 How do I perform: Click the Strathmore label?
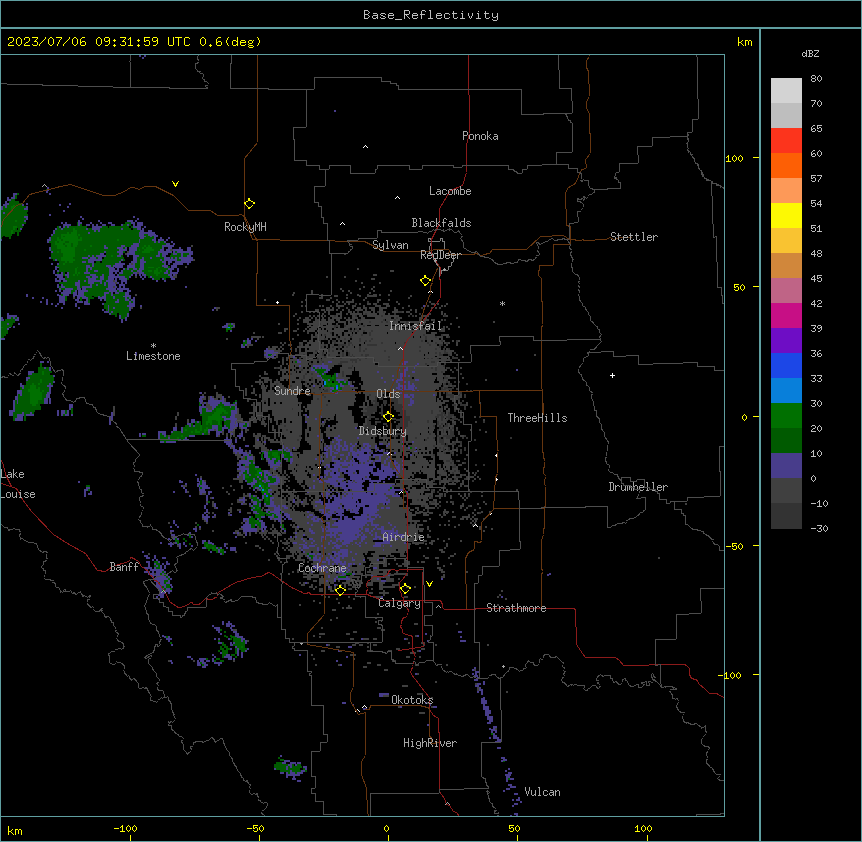[516, 608]
